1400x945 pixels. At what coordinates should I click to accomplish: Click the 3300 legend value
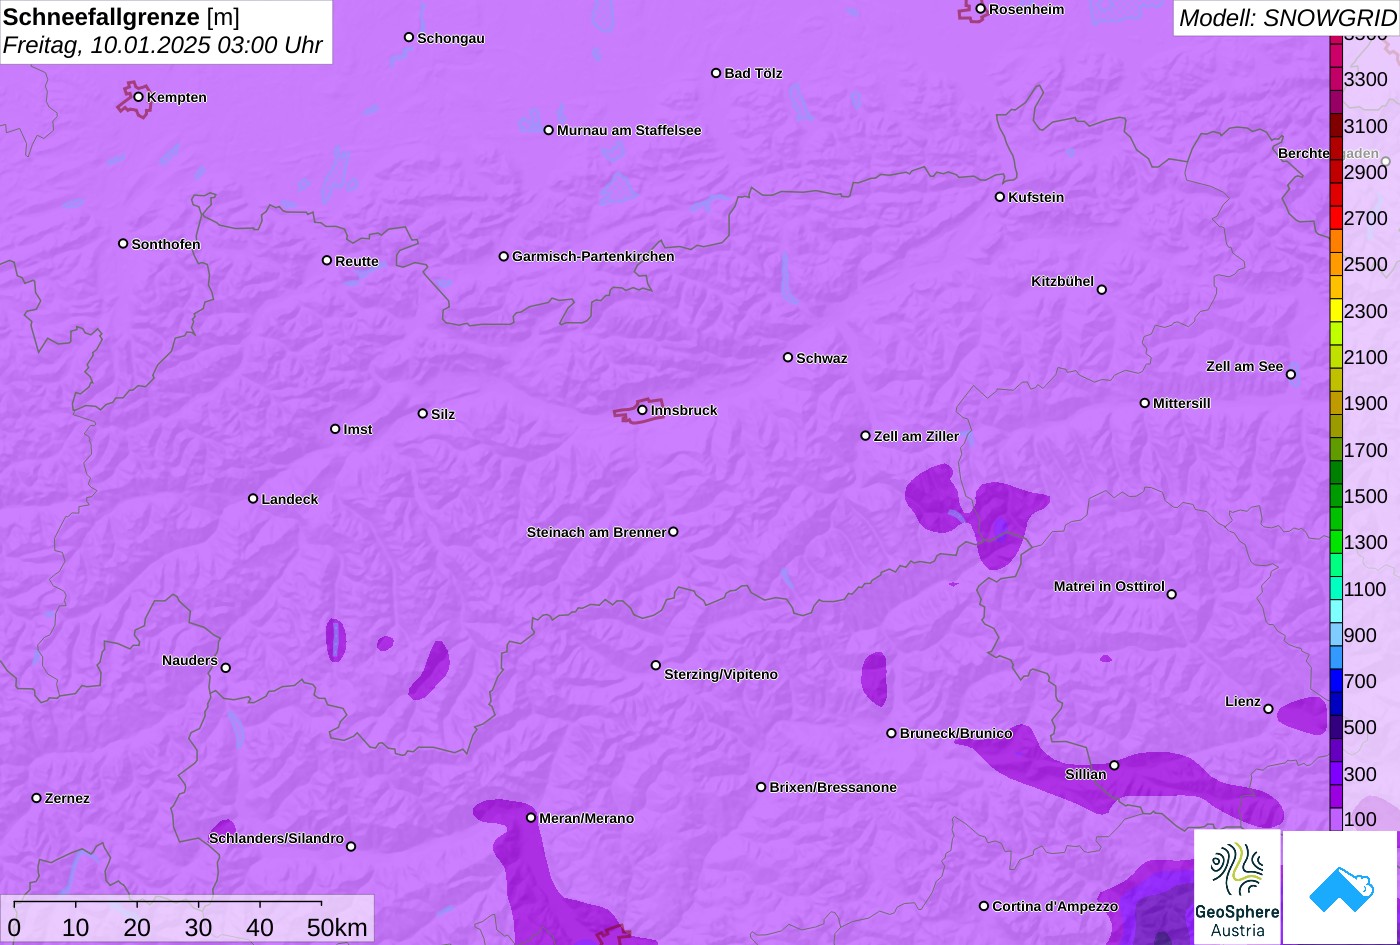[x=1366, y=79]
